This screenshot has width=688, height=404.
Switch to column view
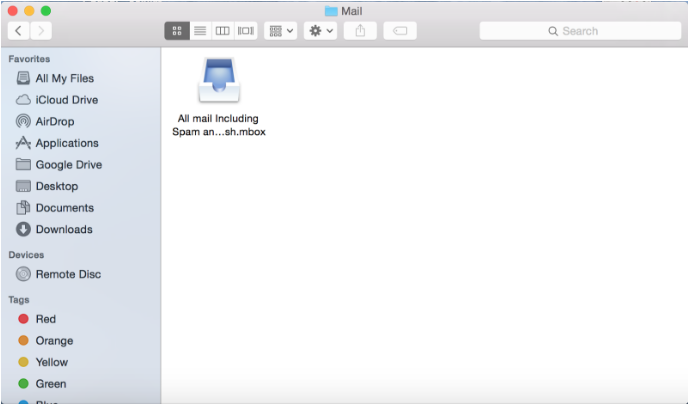pyautogui.click(x=222, y=31)
